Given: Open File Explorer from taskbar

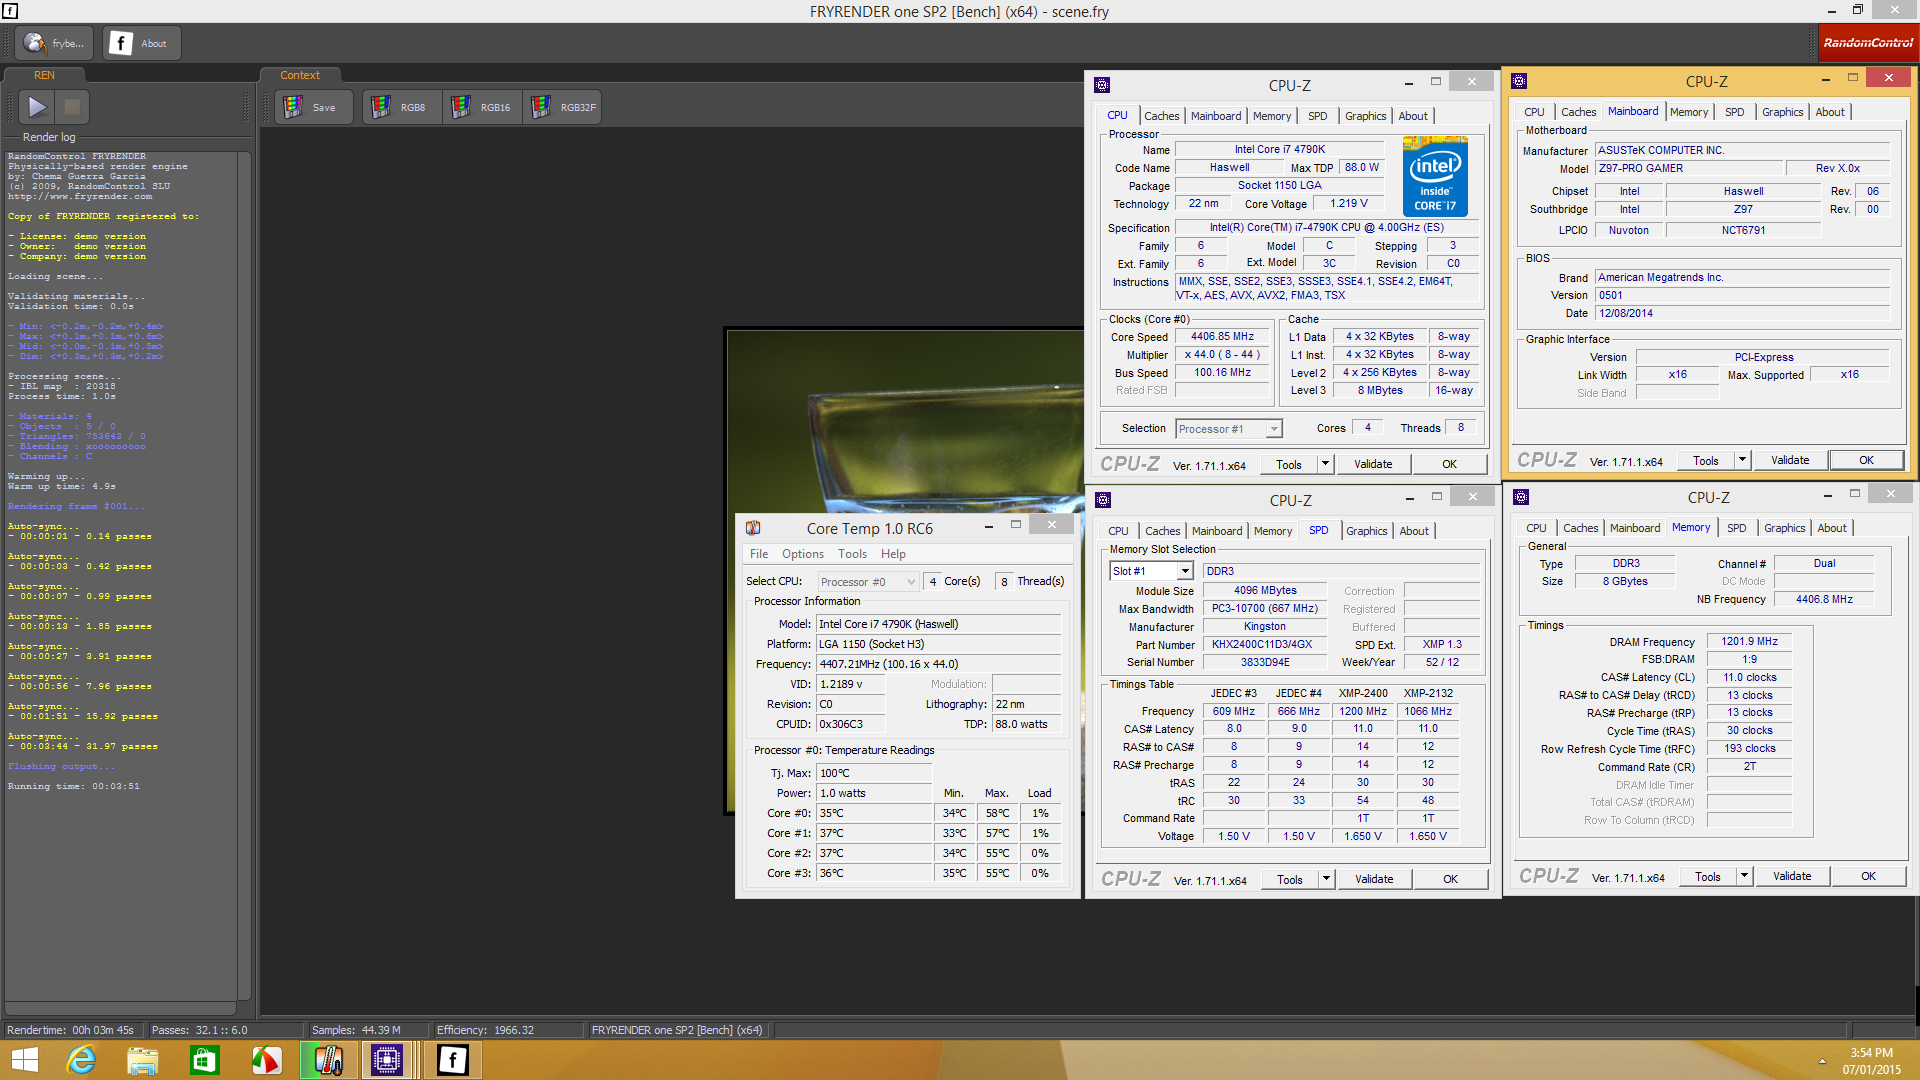Looking at the screenshot, I should click(142, 1060).
